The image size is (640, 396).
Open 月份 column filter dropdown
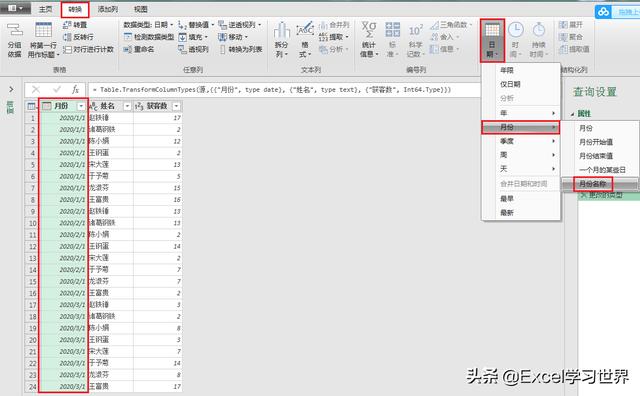[81, 106]
